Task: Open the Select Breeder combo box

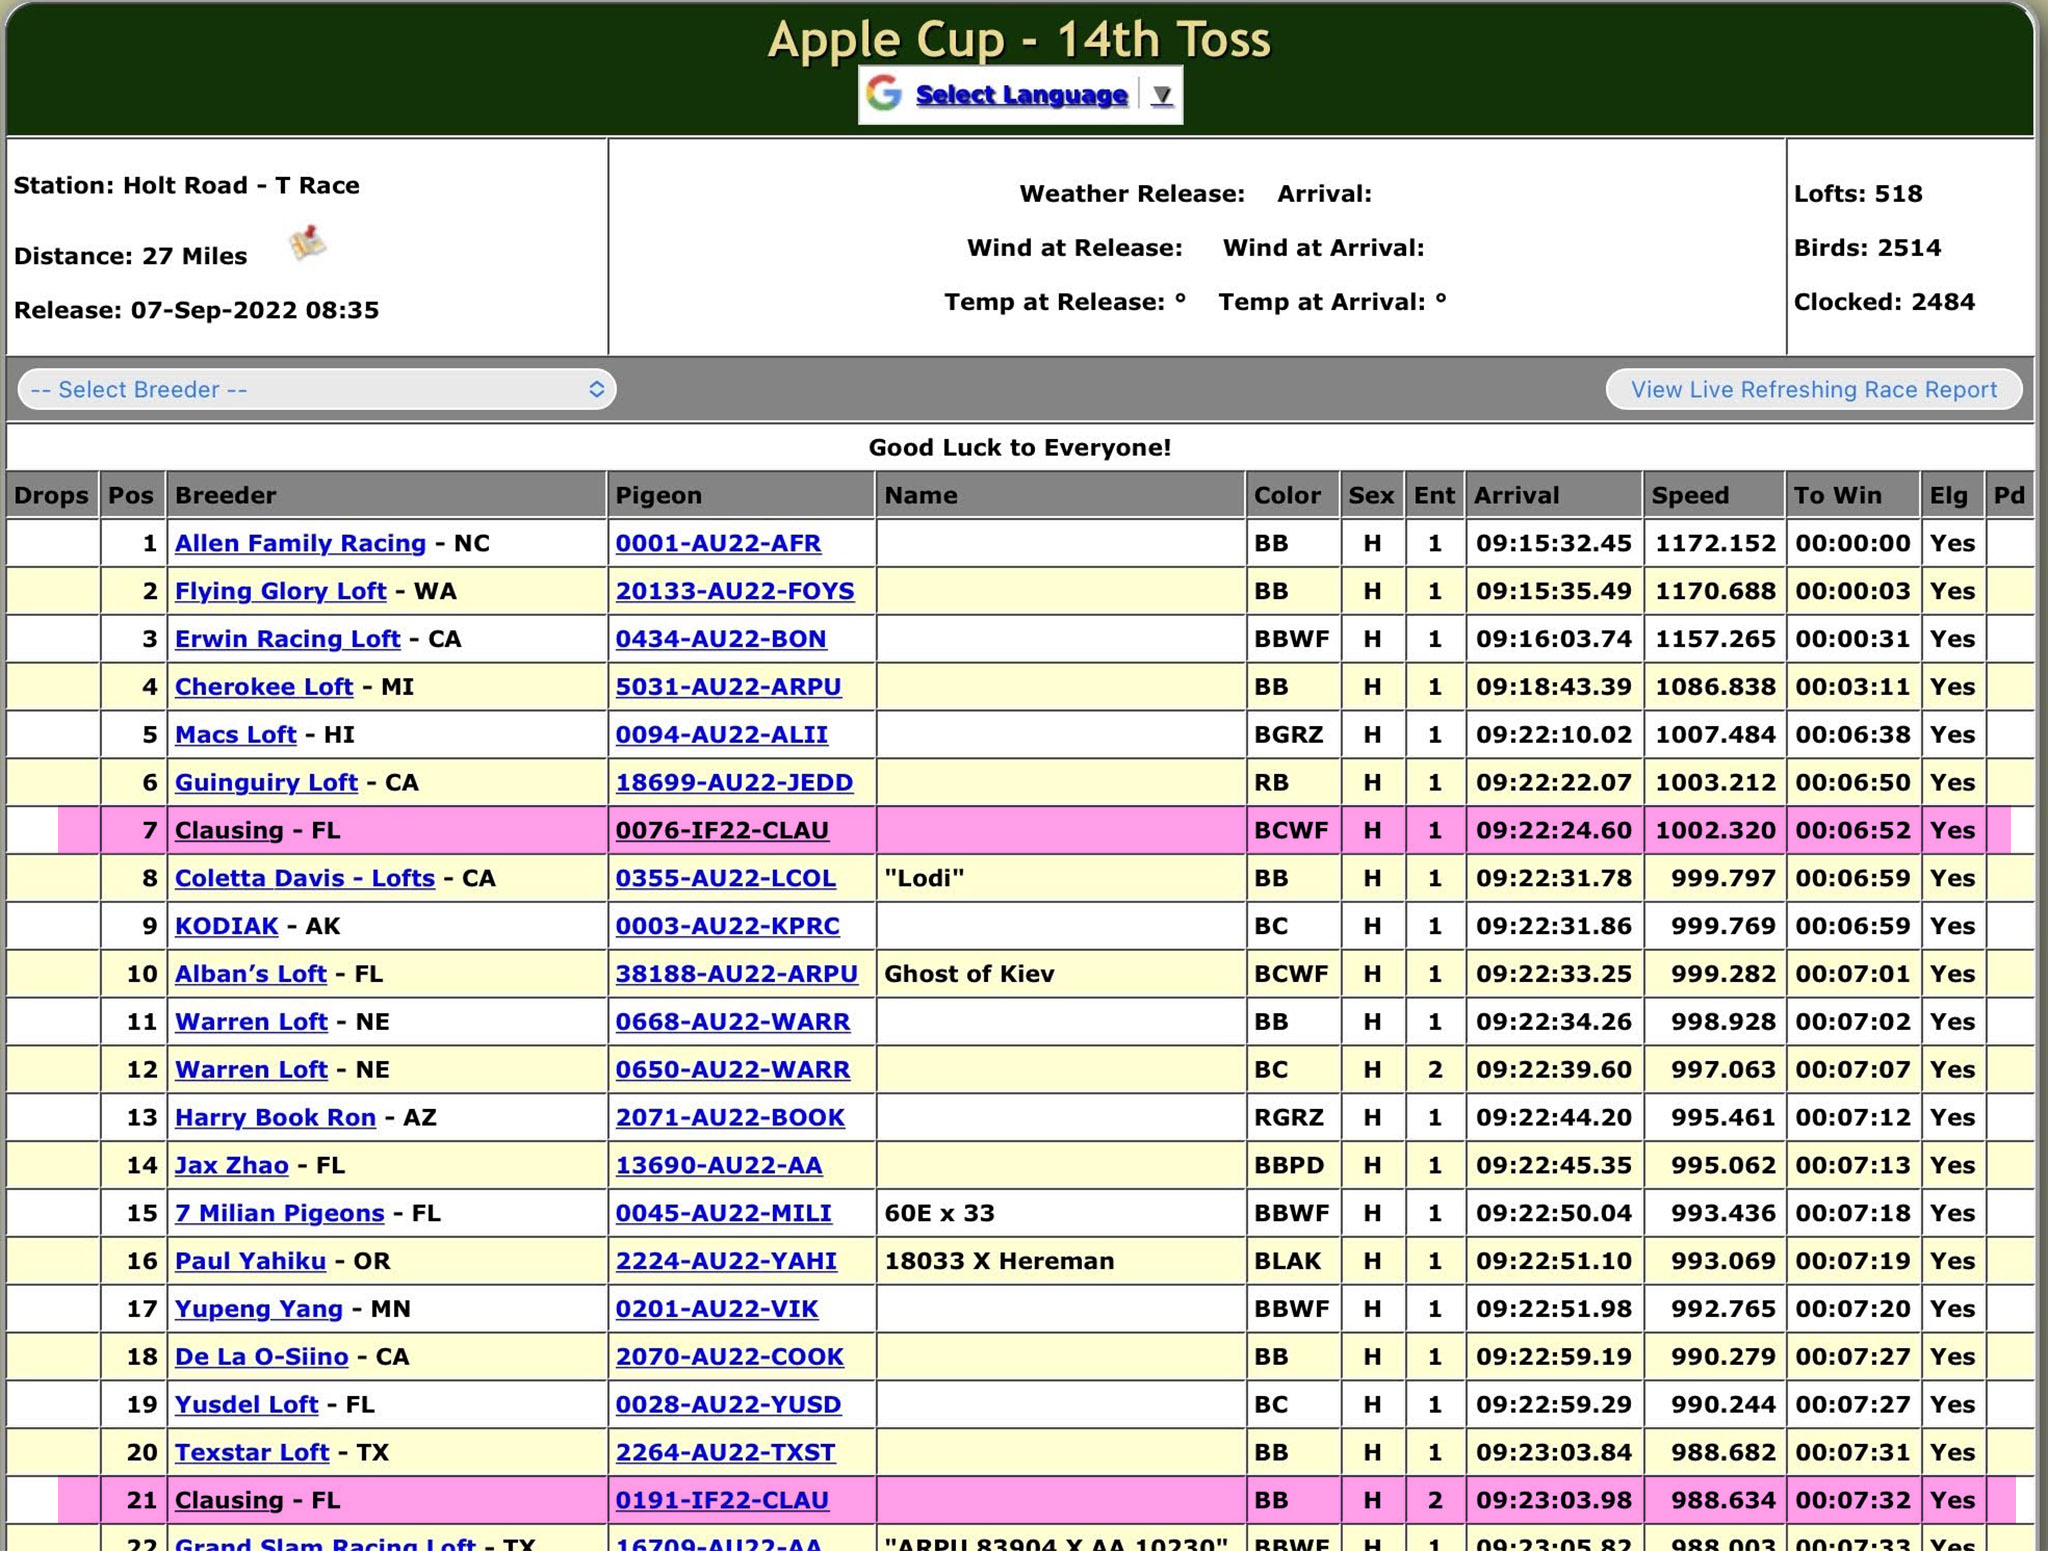Action: pos(316,389)
